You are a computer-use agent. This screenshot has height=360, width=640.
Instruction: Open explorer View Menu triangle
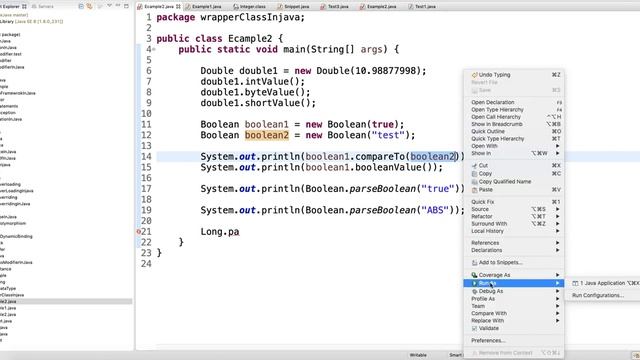click(x=109, y=6)
